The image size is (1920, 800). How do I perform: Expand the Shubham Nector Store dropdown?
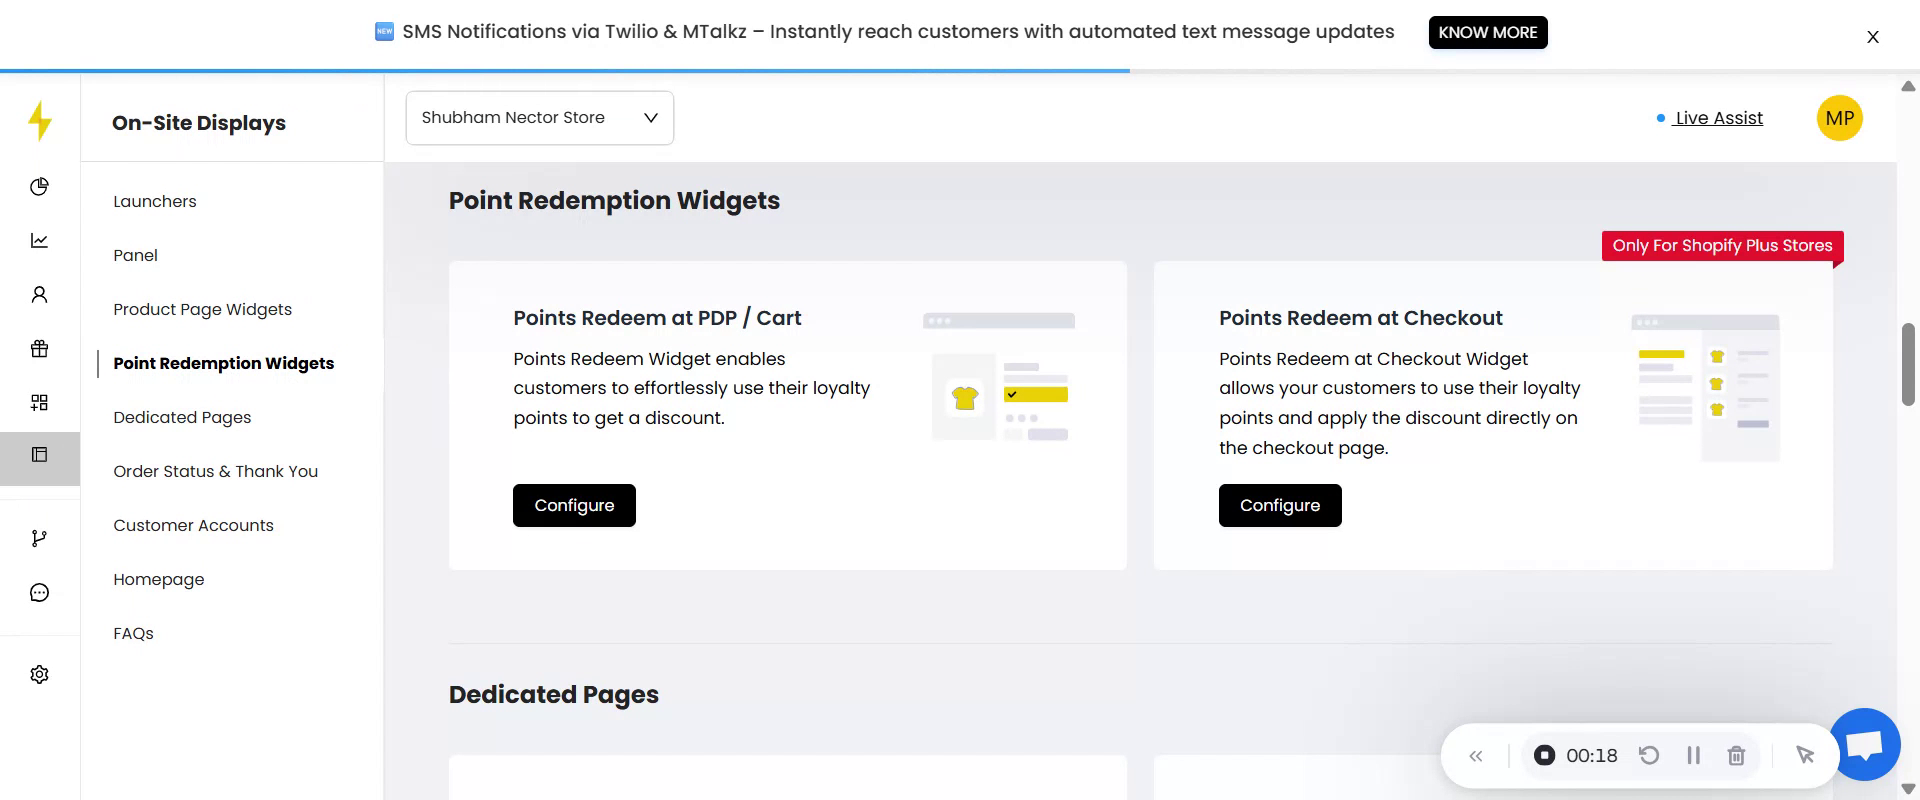[x=539, y=118]
